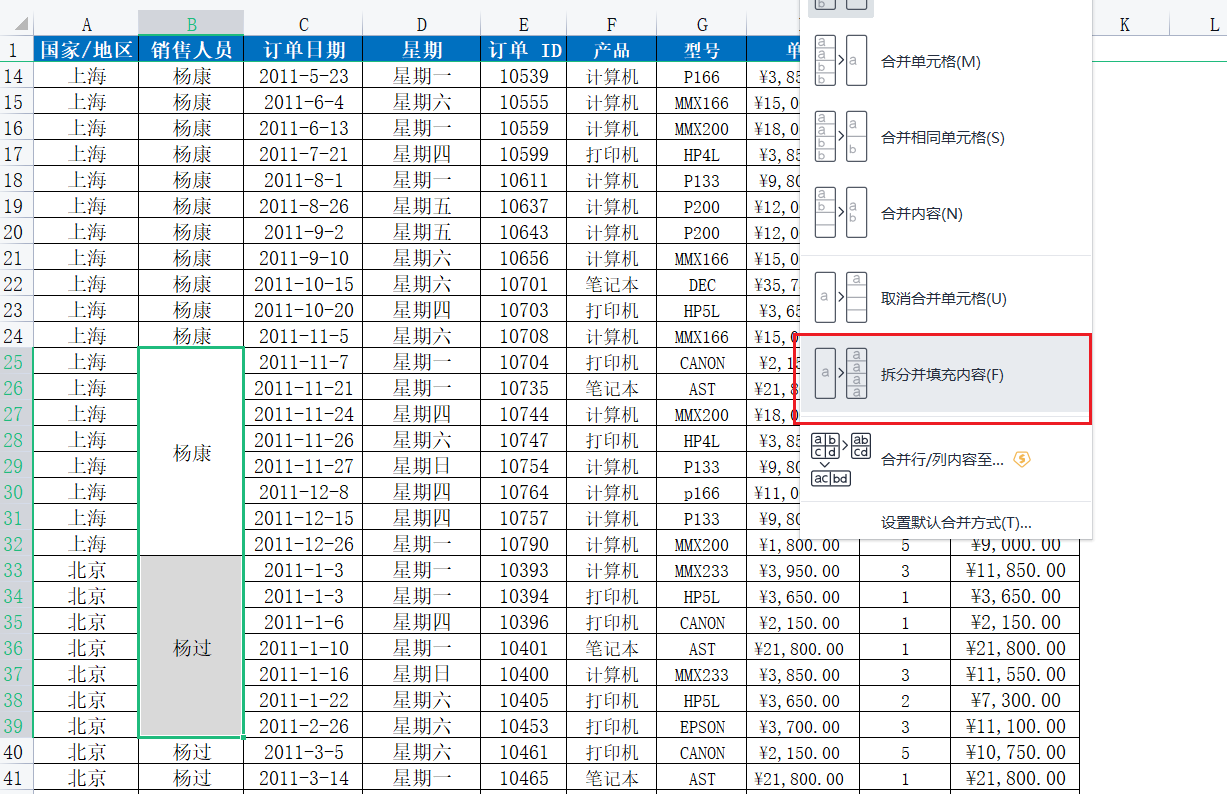The width and height of the screenshot is (1227, 794).
Task: Click the 2011-12-26 date cell
Action: (303, 544)
